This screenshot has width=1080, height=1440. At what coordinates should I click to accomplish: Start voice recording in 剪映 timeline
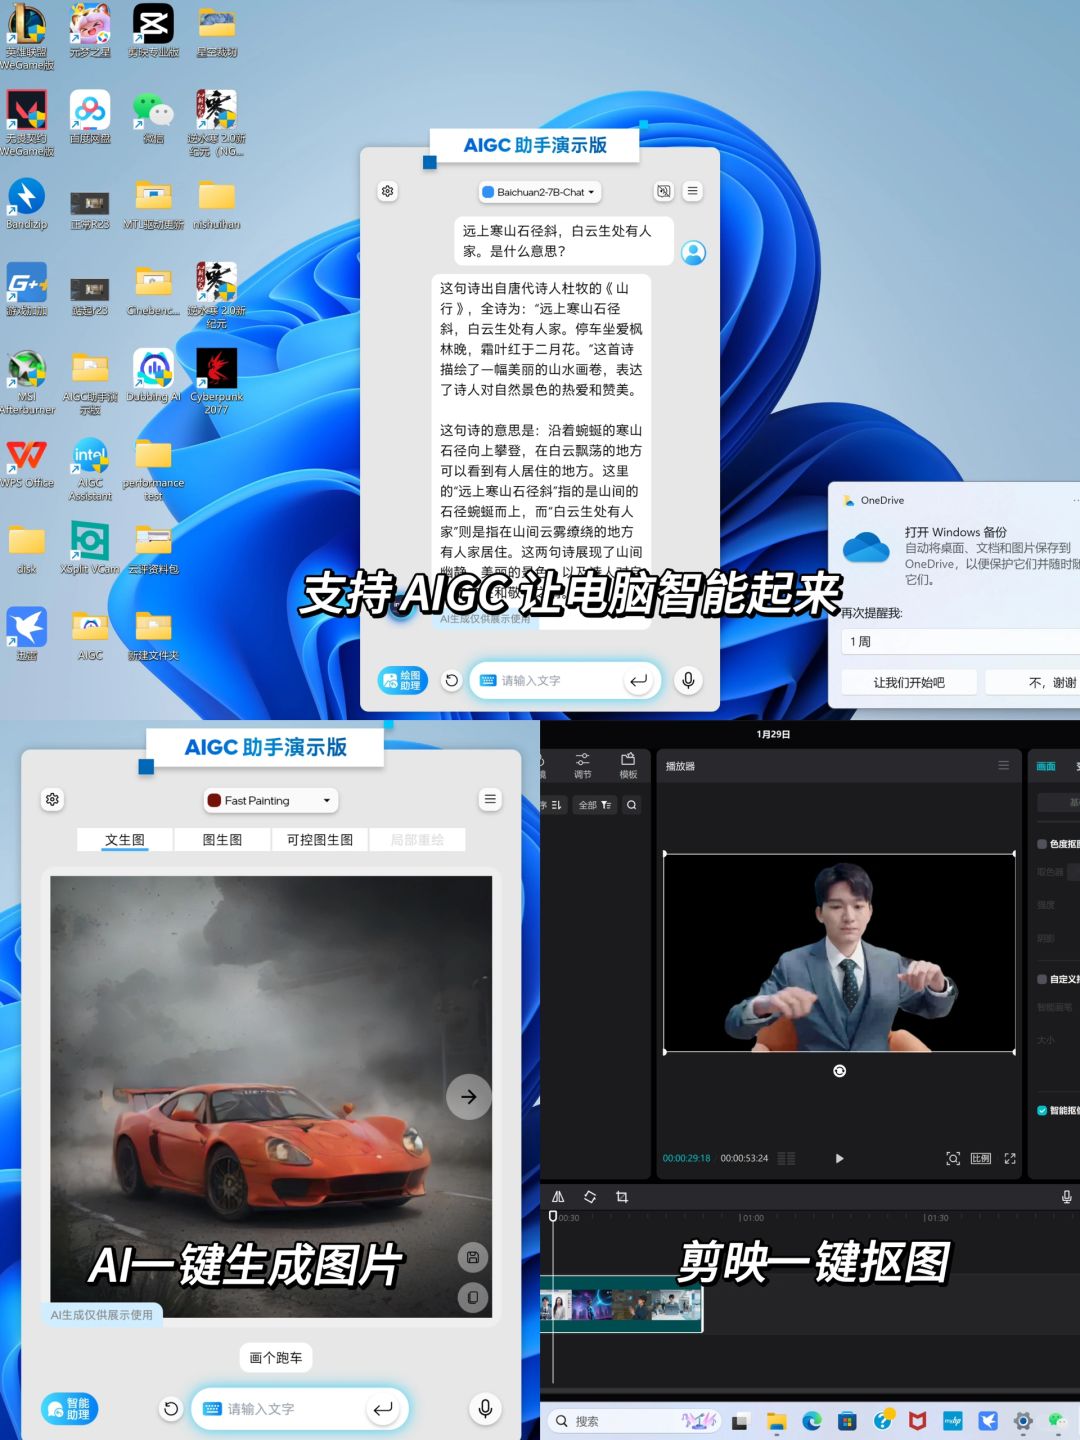click(x=1066, y=1197)
